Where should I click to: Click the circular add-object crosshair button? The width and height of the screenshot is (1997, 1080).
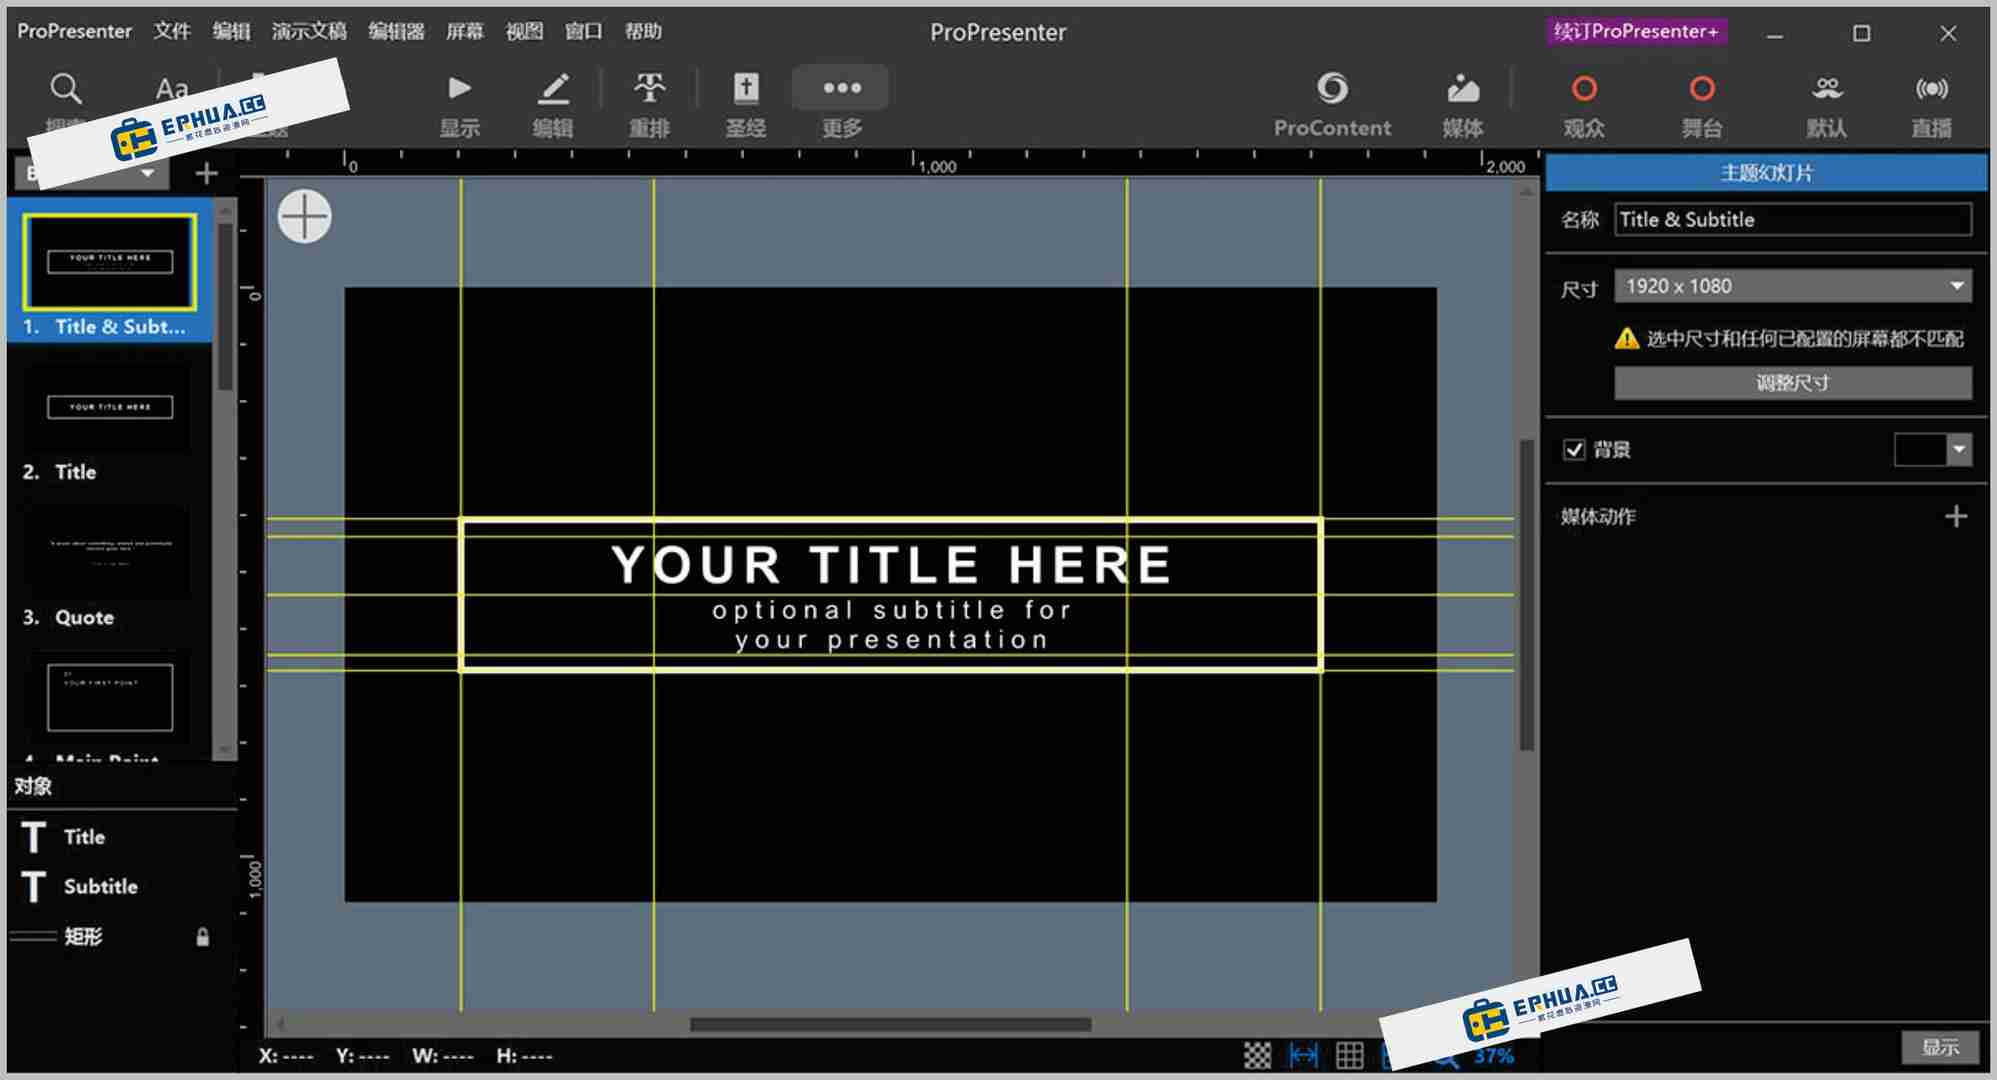pyautogui.click(x=304, y=216)
